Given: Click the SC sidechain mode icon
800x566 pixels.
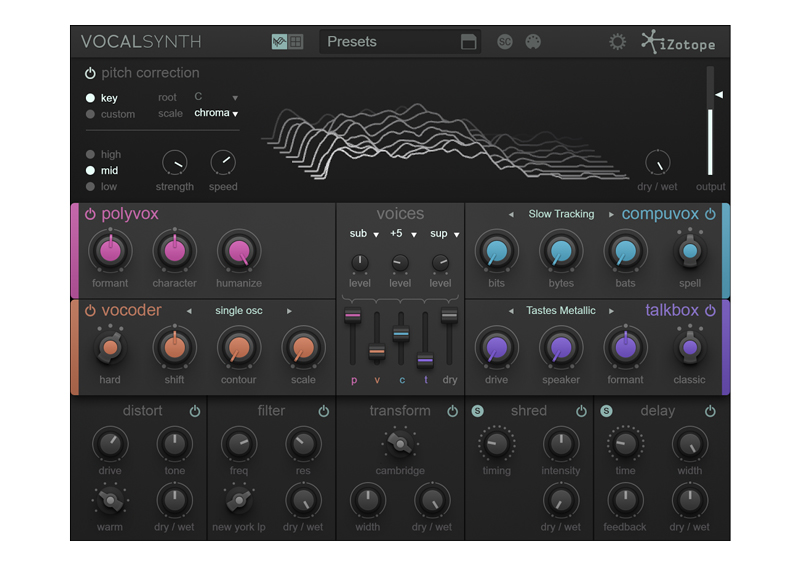Looking at the screenshot, I should click(505, 42).
